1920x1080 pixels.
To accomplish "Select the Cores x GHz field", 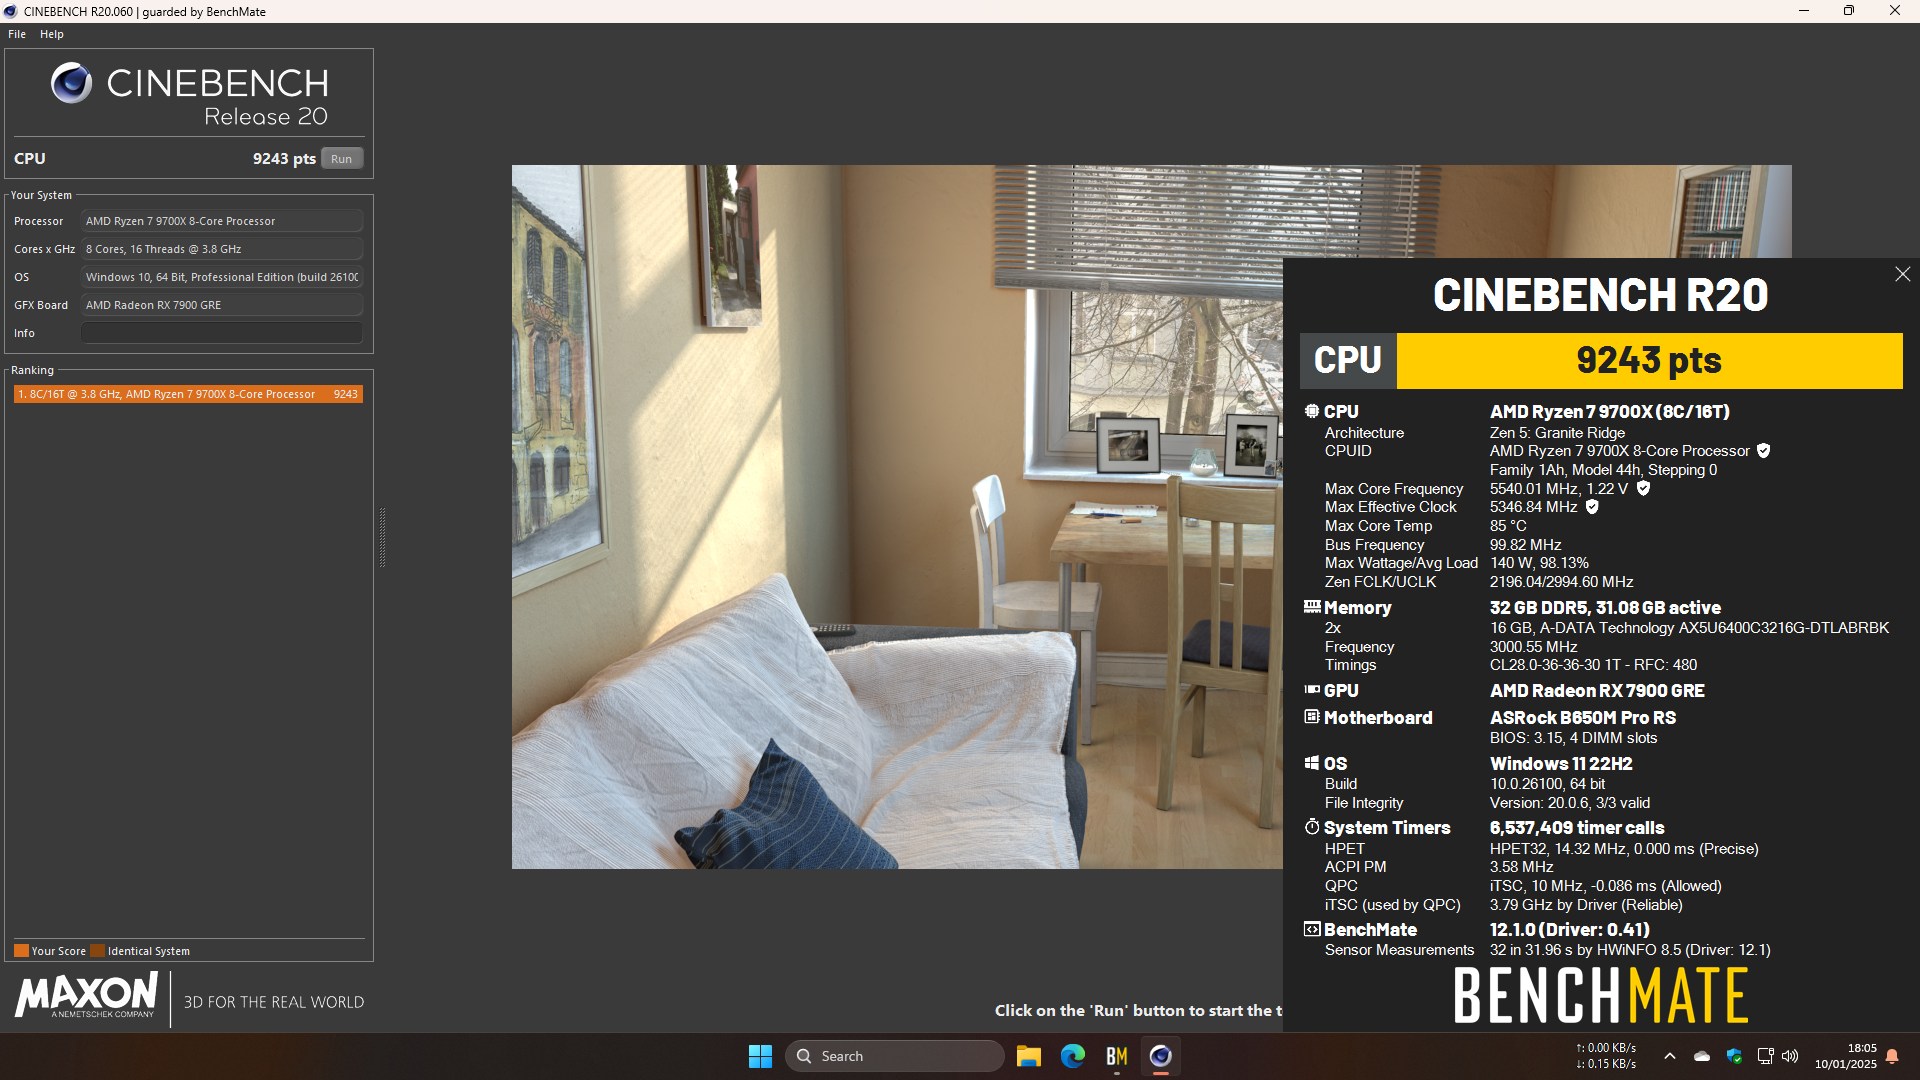I will (x=222, y=249).
